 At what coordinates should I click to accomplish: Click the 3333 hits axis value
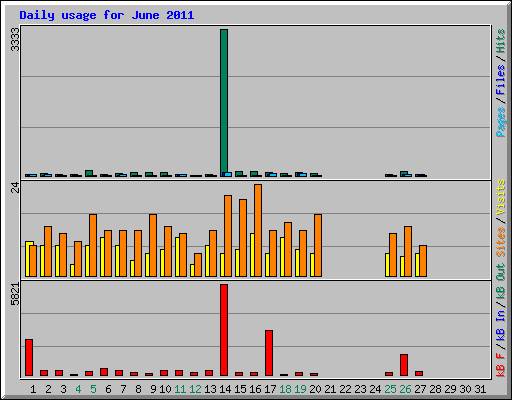(15, 40)
